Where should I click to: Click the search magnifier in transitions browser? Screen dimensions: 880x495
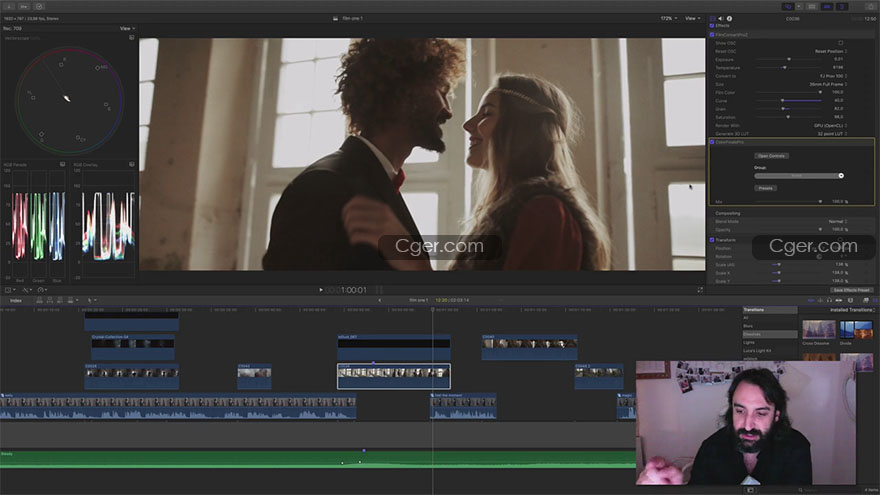(x=800, y=490)
